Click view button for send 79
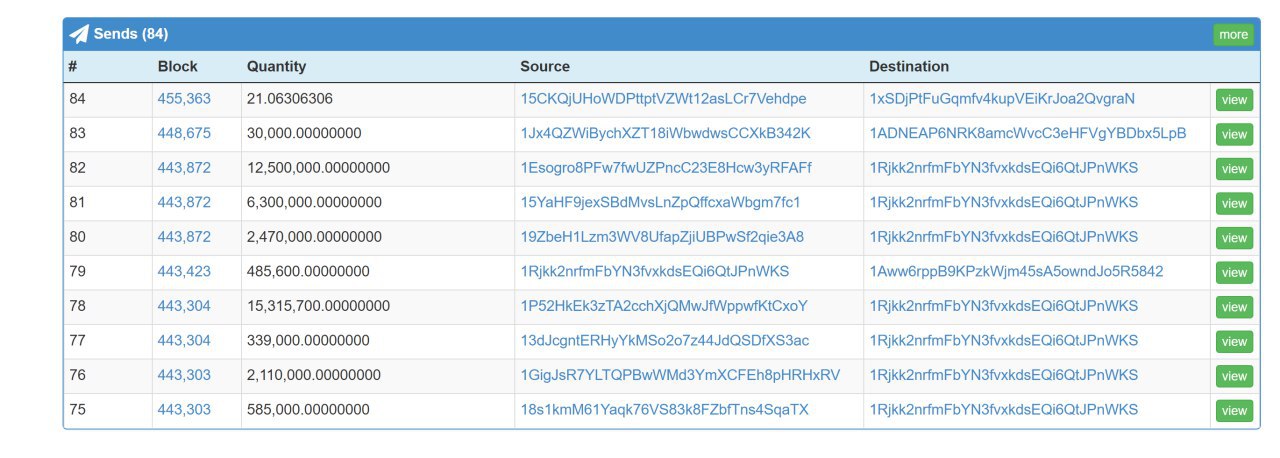The height and width of the screenshot is (458, 1280). pos(1234,273)
